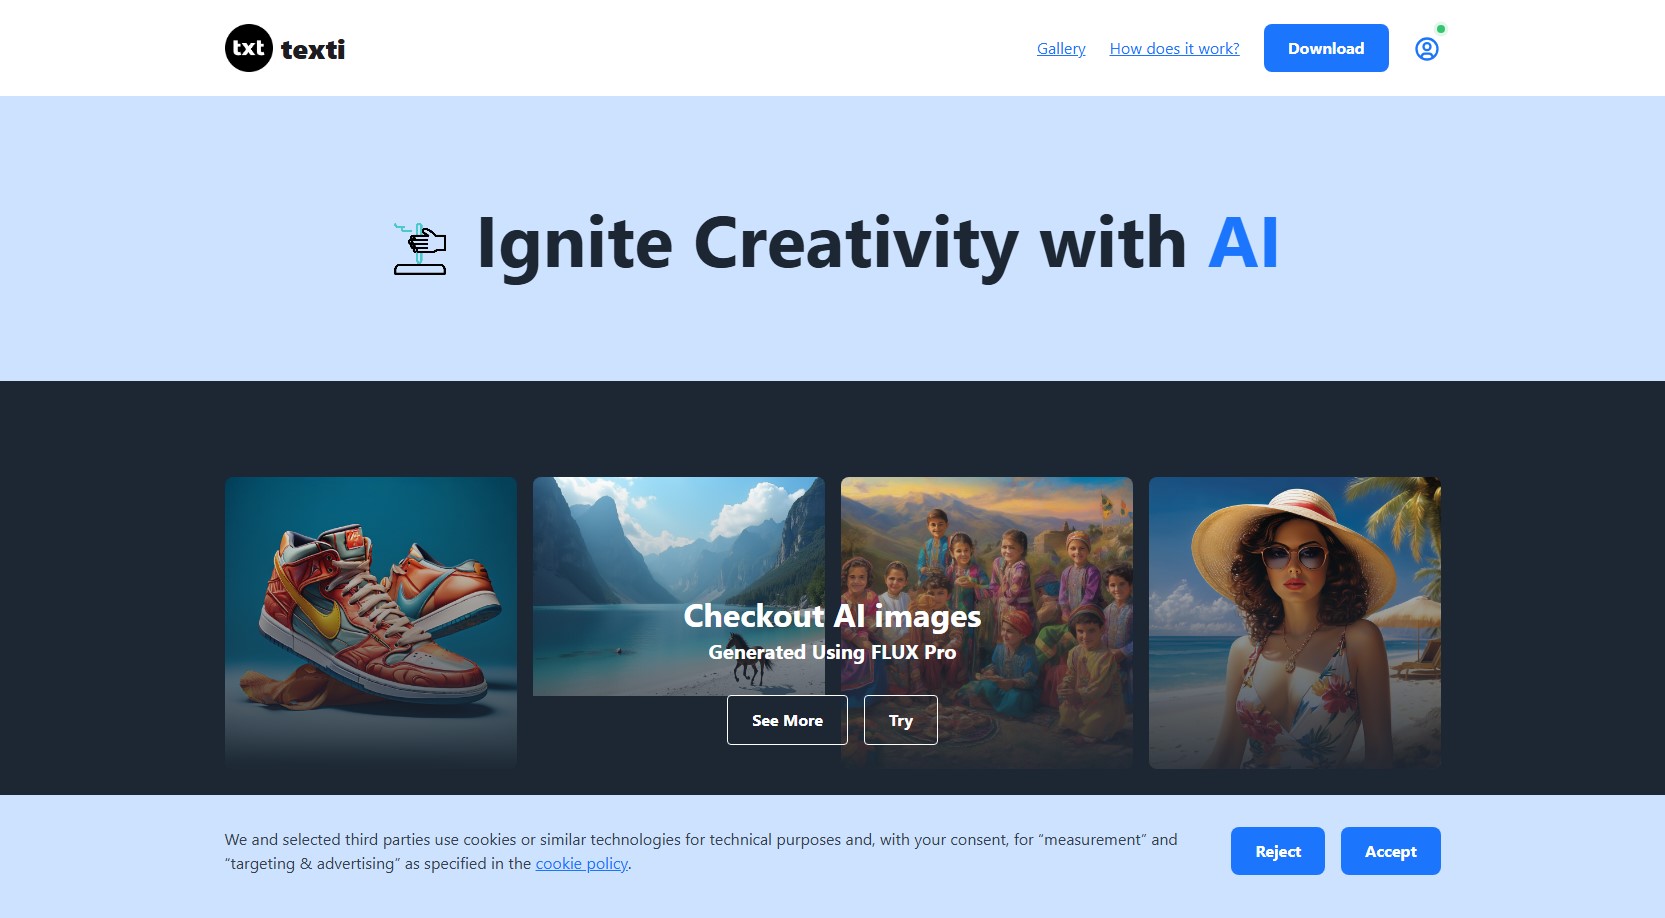Viewport: 1665px width, 918px height.
Task: Open the cookie policy link
Action: (x=582, y=863)
